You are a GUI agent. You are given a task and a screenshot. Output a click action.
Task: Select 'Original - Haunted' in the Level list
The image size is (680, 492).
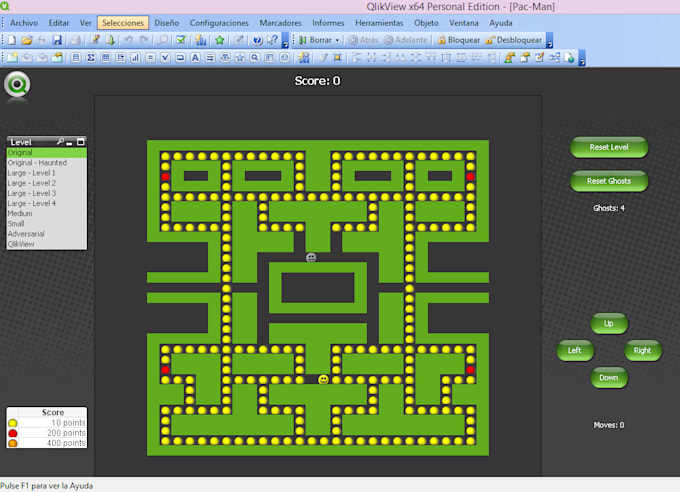point(46,163)
